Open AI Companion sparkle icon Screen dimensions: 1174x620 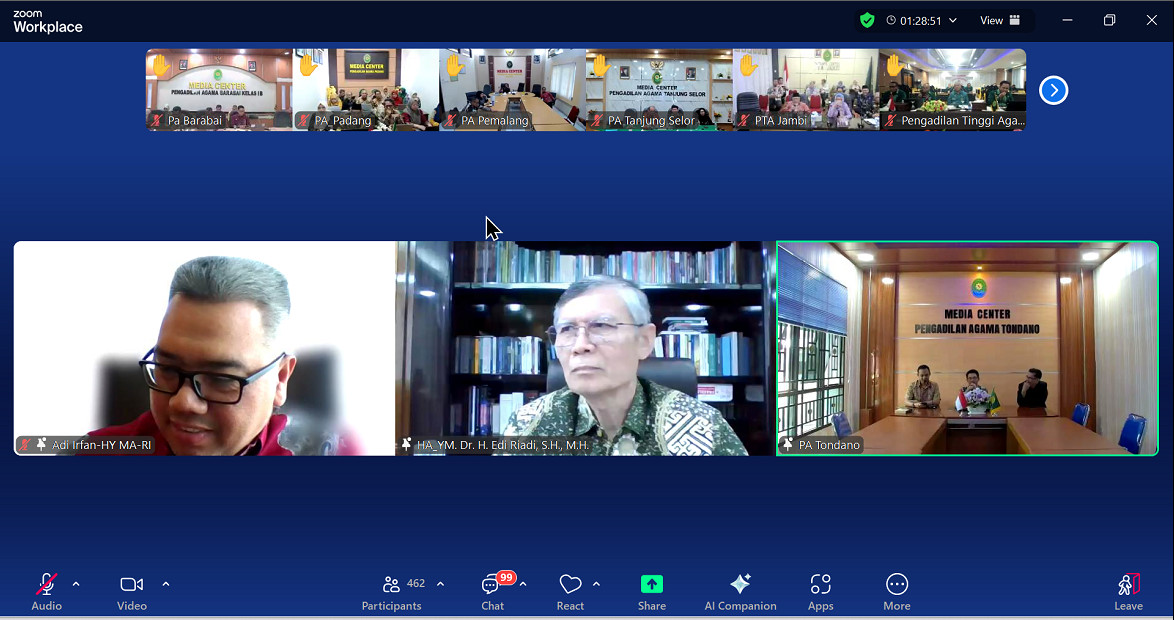pos(740,585)
